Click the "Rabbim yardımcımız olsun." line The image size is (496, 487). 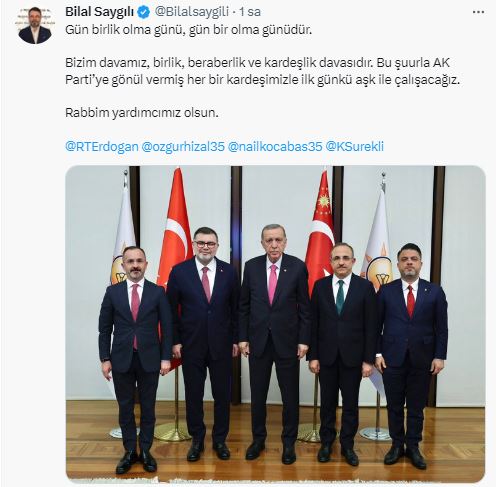142,113
